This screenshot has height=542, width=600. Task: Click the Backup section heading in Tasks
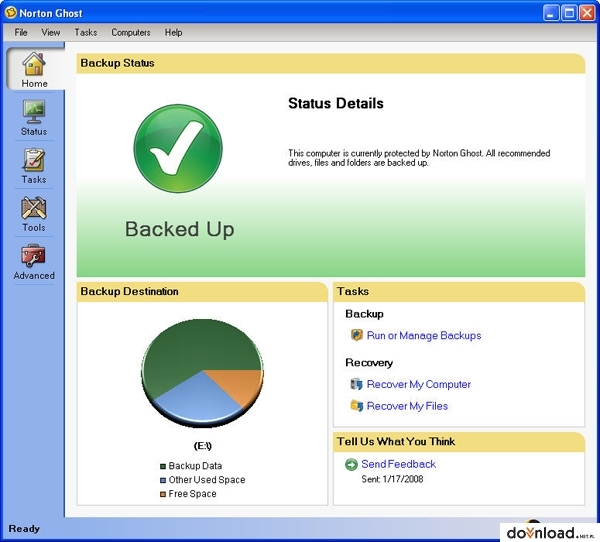click(364, 314)
